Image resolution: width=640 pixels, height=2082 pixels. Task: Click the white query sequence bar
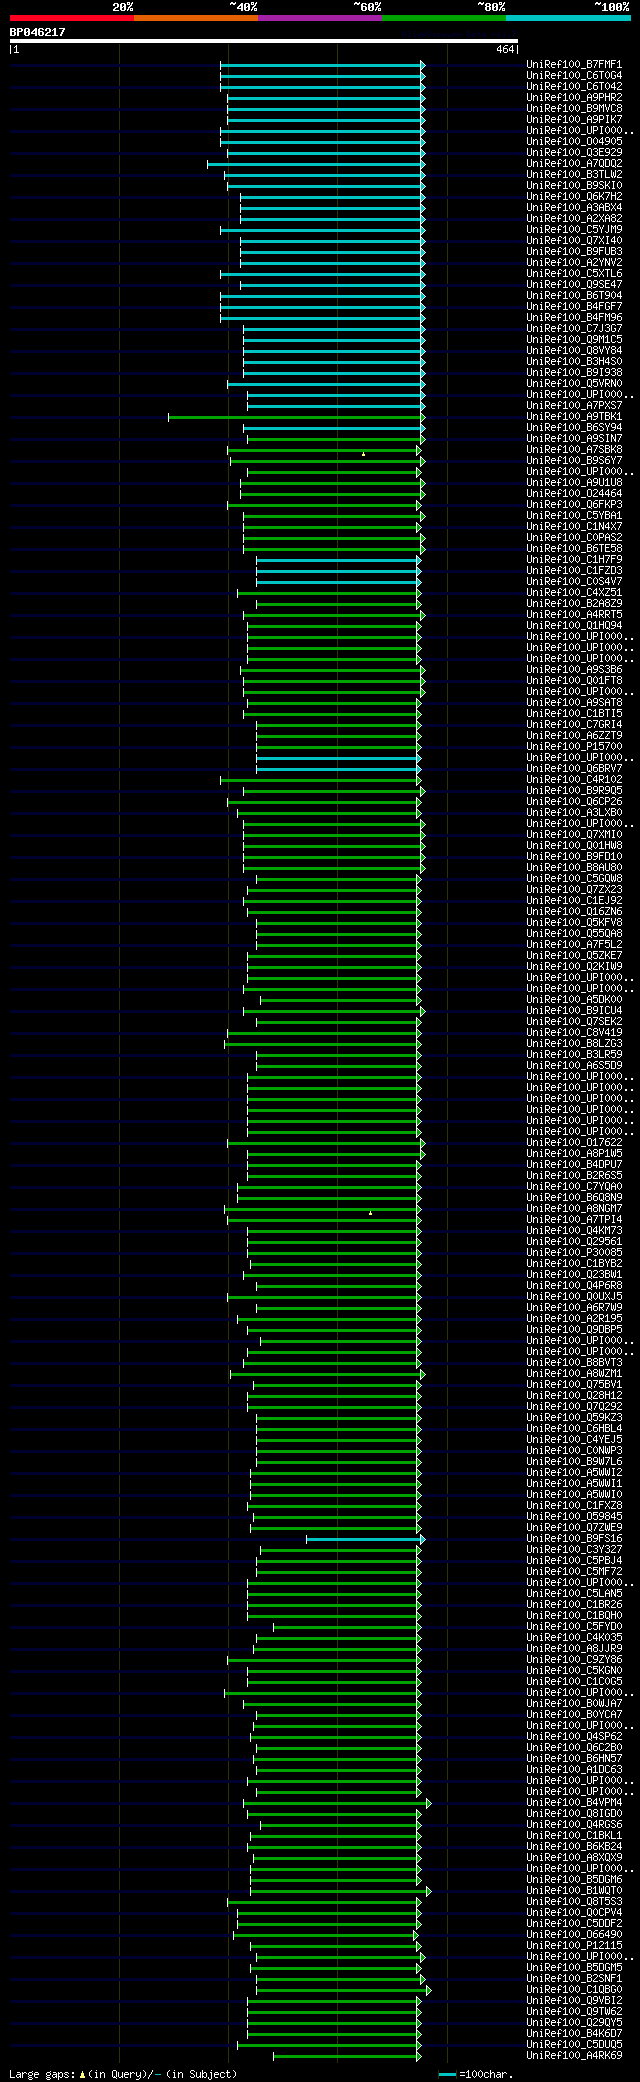click(264, 41)
